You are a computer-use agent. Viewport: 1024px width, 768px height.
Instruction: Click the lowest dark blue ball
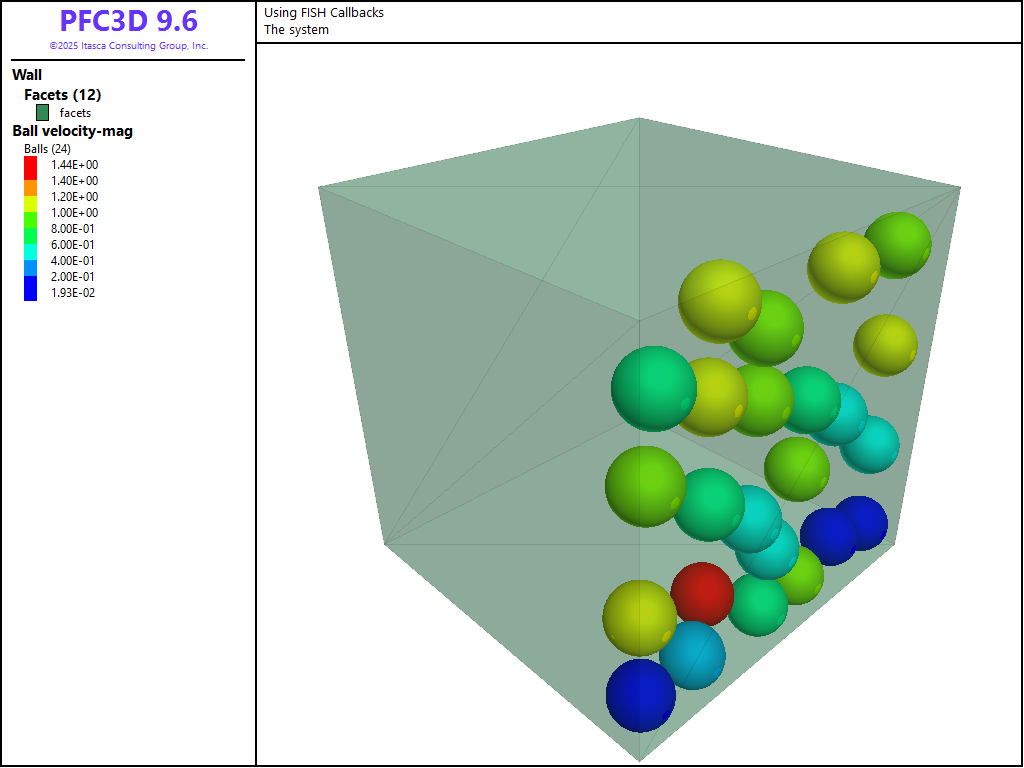pyautogui.click(x=640, y=695)
